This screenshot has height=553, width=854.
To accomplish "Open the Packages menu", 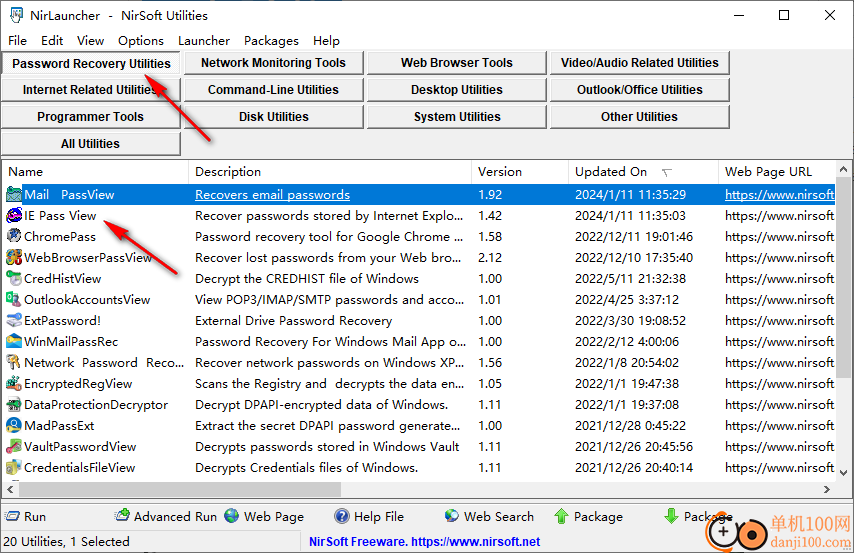I will 271,41.
